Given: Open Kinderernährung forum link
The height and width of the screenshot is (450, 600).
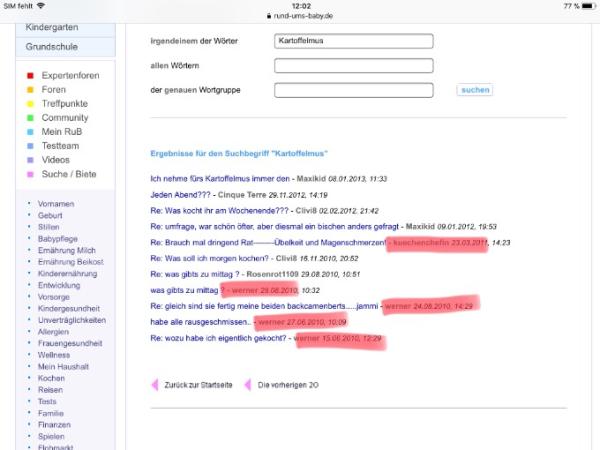Looking at the screenshot, I should (x=67, y=274).
